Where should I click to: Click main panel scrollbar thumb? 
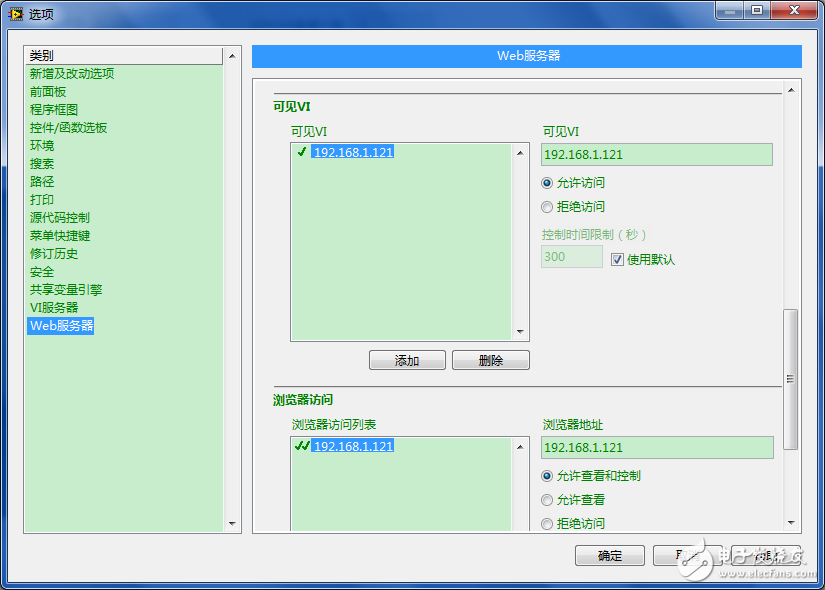790,379
